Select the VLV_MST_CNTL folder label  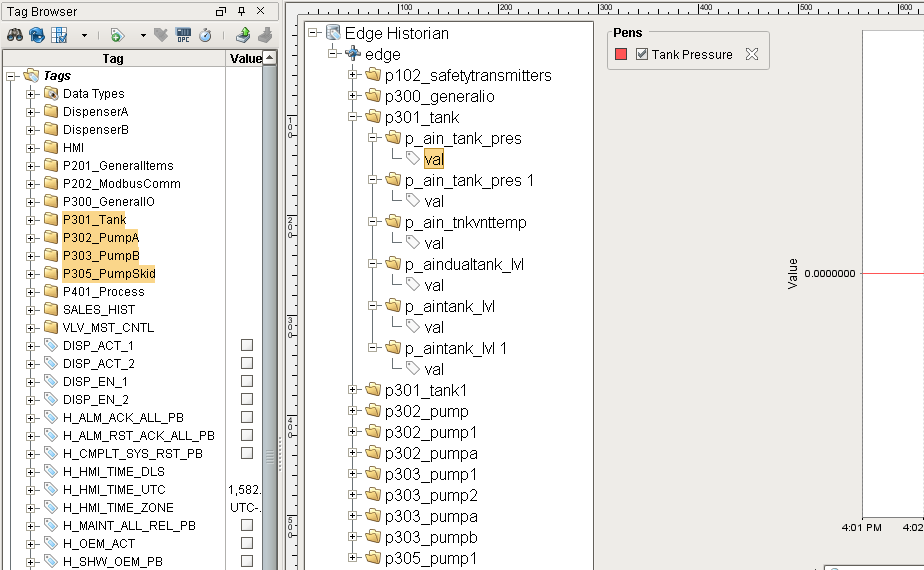point(108,328)
